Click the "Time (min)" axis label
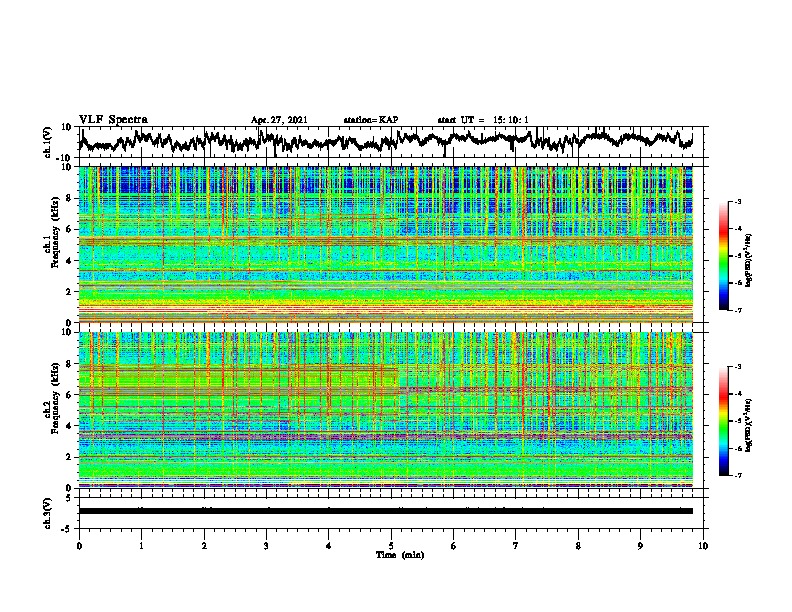The height and width of the screenshot is (612, 792). coord(400,555)
